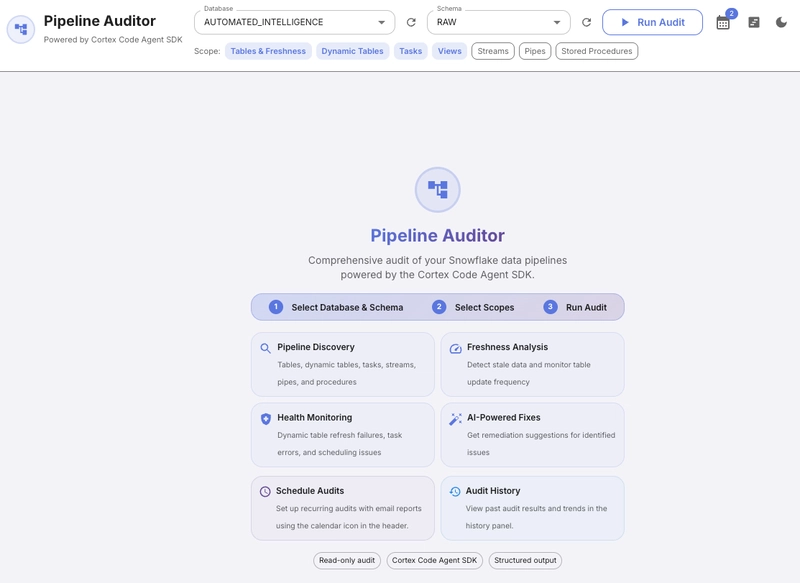This screenshot has height=583, width=800.
Task: Expand schema list with arrow
Action: pos(557,22)
